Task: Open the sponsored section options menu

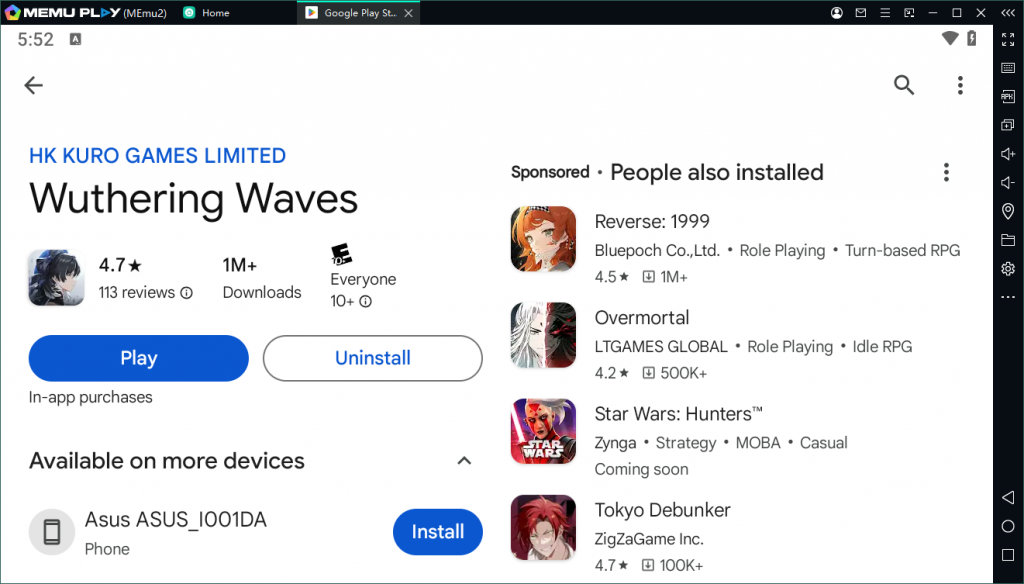Action: pos(946,171)
